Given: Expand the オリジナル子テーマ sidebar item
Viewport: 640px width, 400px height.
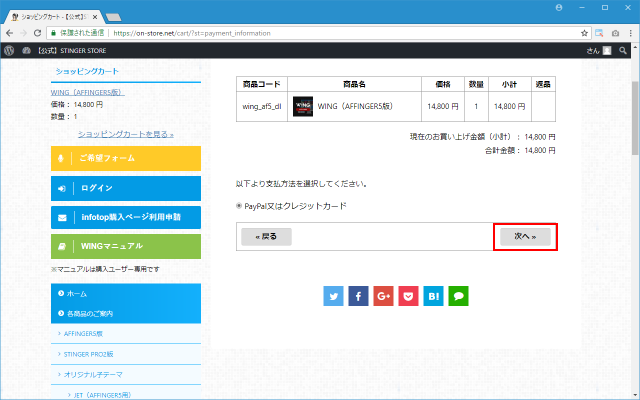Looking at the screenshot, I should (92, 375).
